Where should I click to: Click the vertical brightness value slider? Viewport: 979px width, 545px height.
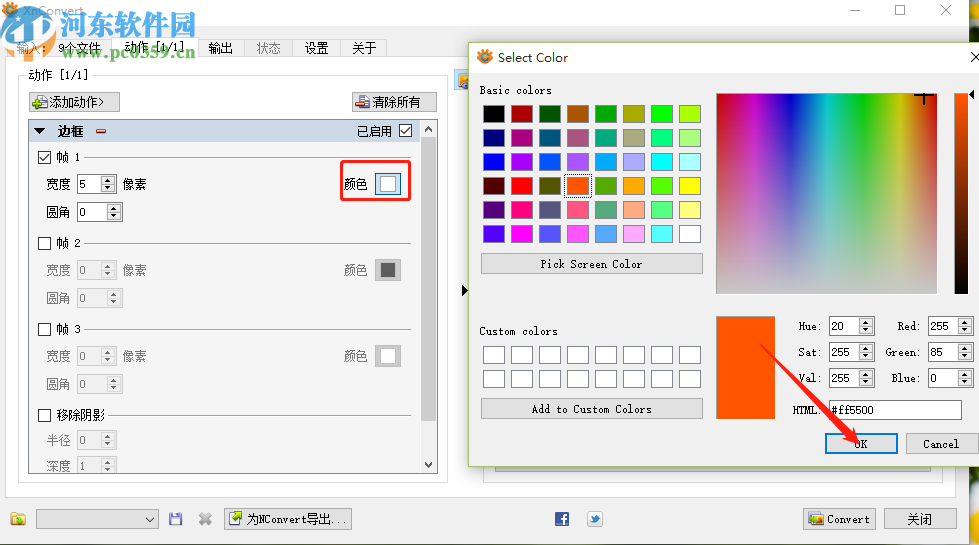961,194
